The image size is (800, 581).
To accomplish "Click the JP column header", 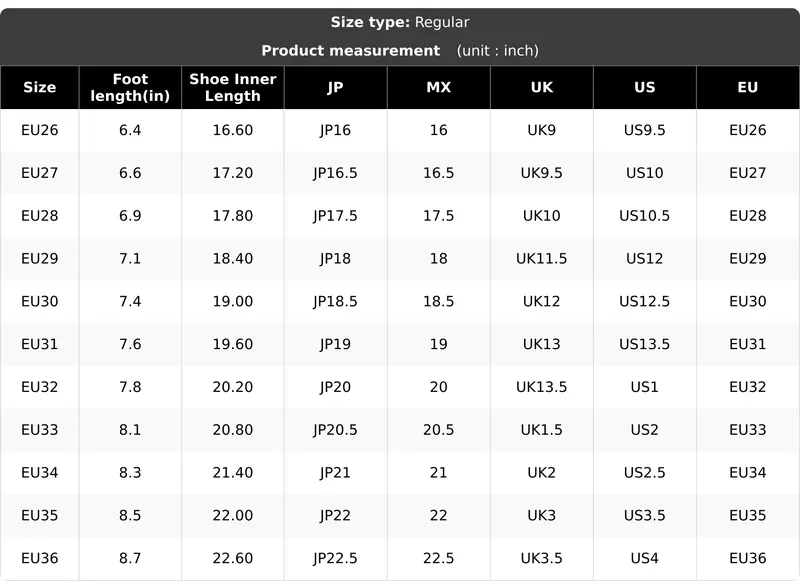I will [335, 87].
